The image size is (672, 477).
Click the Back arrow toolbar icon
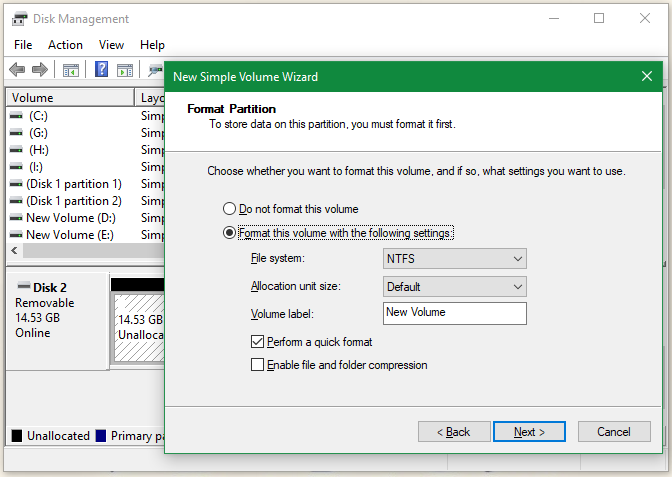point(17,70)
